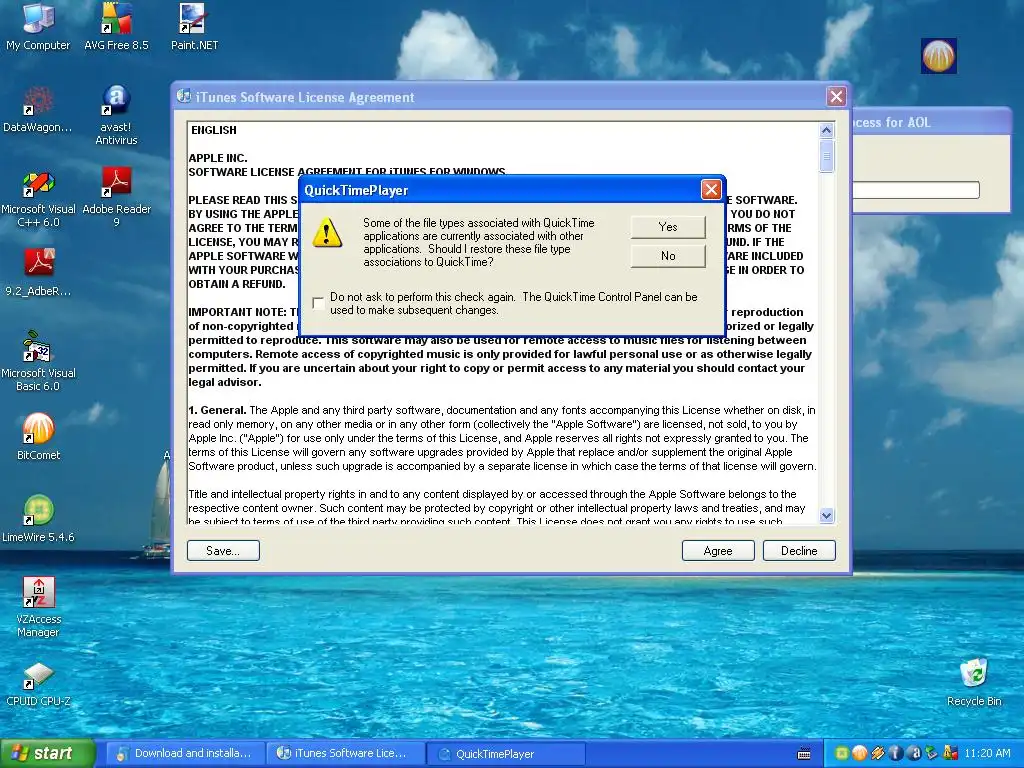Click scroll down arrow of license text
1024x768 pixels.
pyautogui.click(x=826, y=516)
